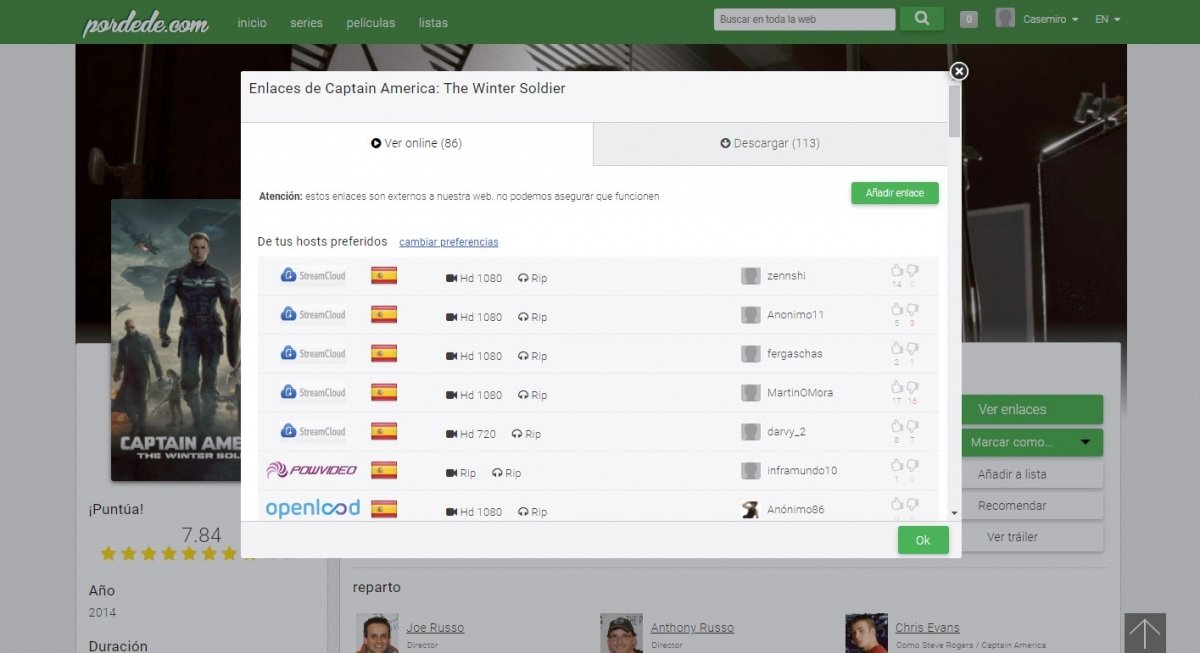The height and width of the screenshot is (653, 1200).
Task: Like darvy_2's Hd 720 link
Action: tap(897, 426)
